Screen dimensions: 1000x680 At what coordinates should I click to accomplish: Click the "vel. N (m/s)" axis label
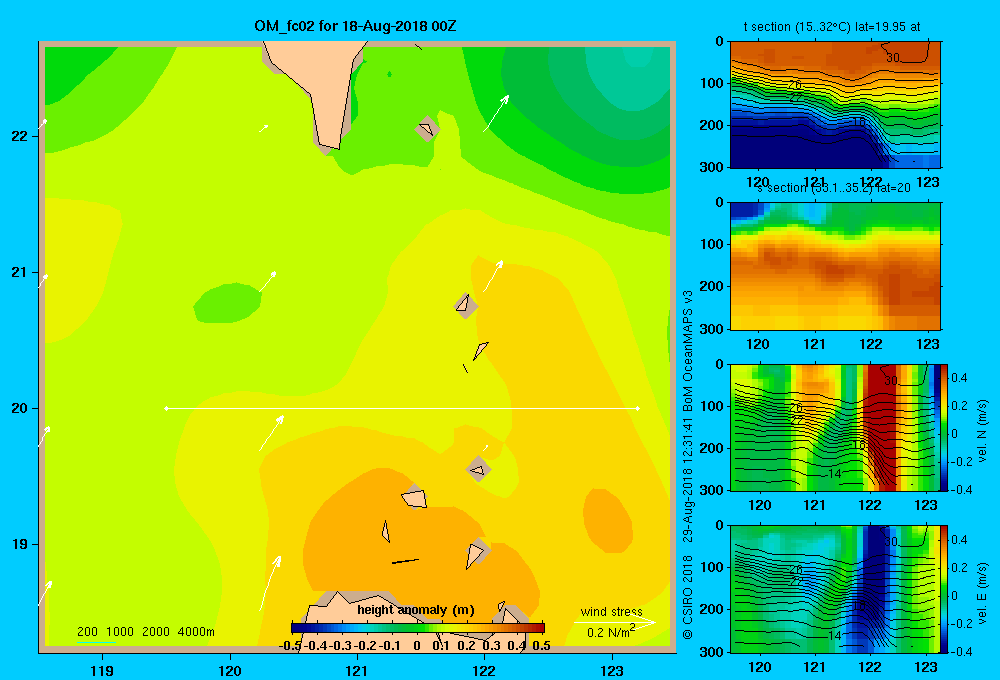pos(982,431)
